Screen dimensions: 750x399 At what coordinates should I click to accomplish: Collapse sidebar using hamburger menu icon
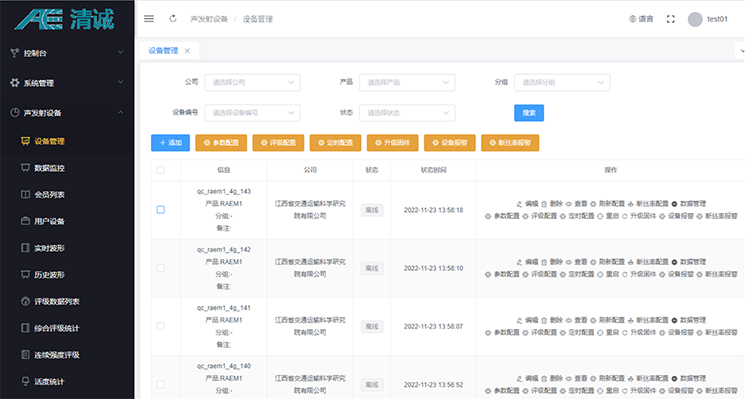pyautogui.click(x=149, y=19)
